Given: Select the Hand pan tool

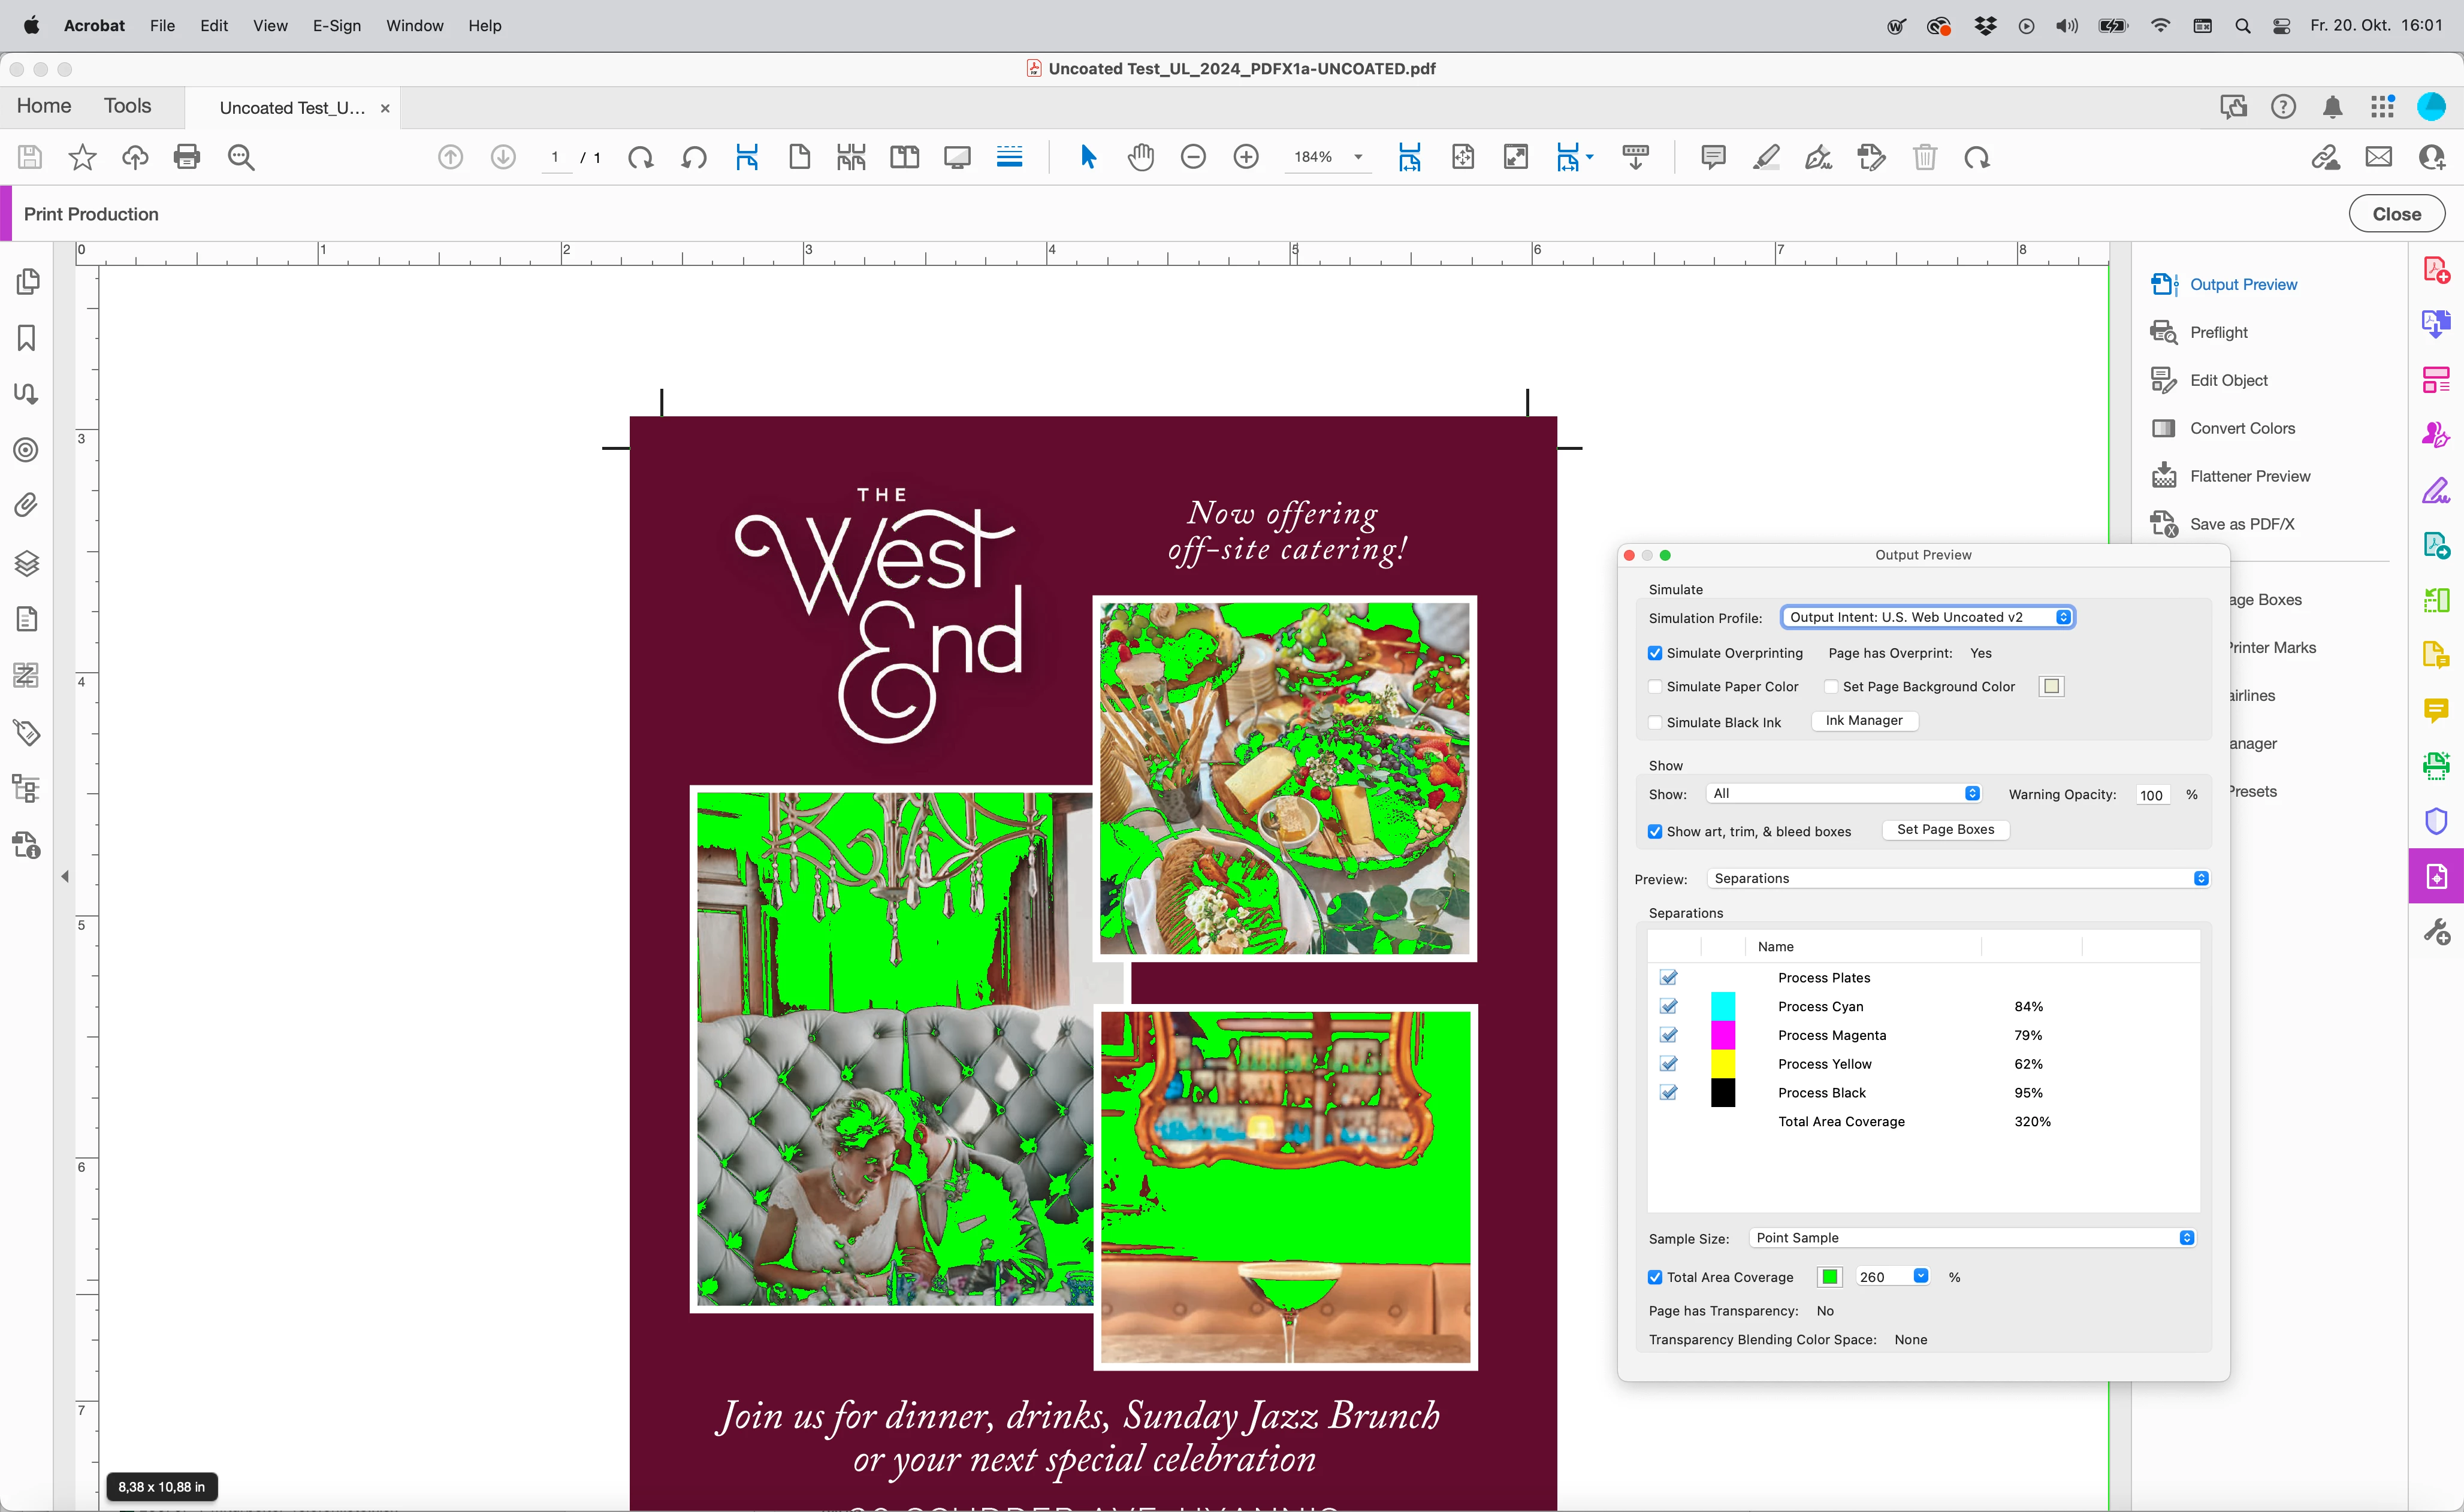Looking at the screenshot, I should (1140, 157).
